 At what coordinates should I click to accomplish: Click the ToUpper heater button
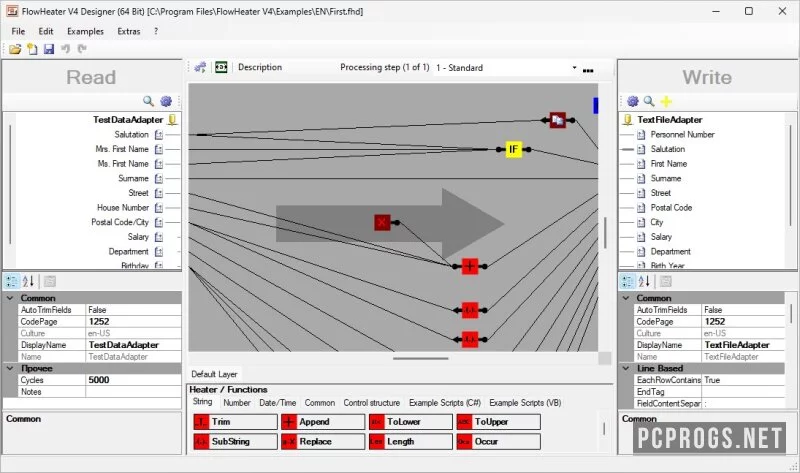498,422
